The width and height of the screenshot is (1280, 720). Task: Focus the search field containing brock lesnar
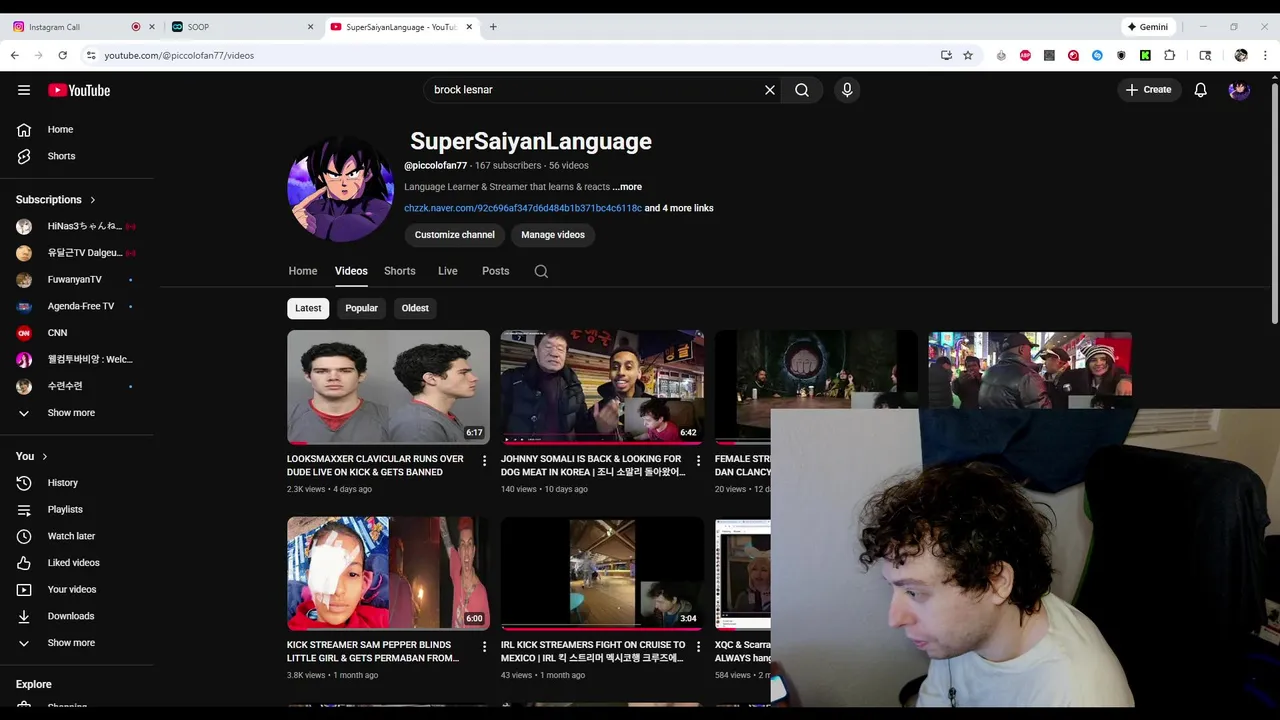(595, 90)
